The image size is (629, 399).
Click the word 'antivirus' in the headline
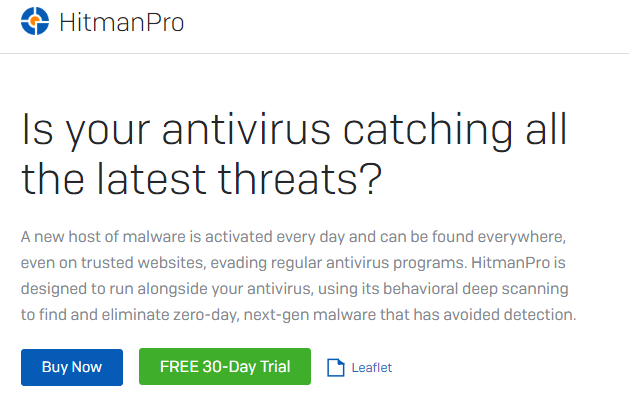tap(246, 130)
